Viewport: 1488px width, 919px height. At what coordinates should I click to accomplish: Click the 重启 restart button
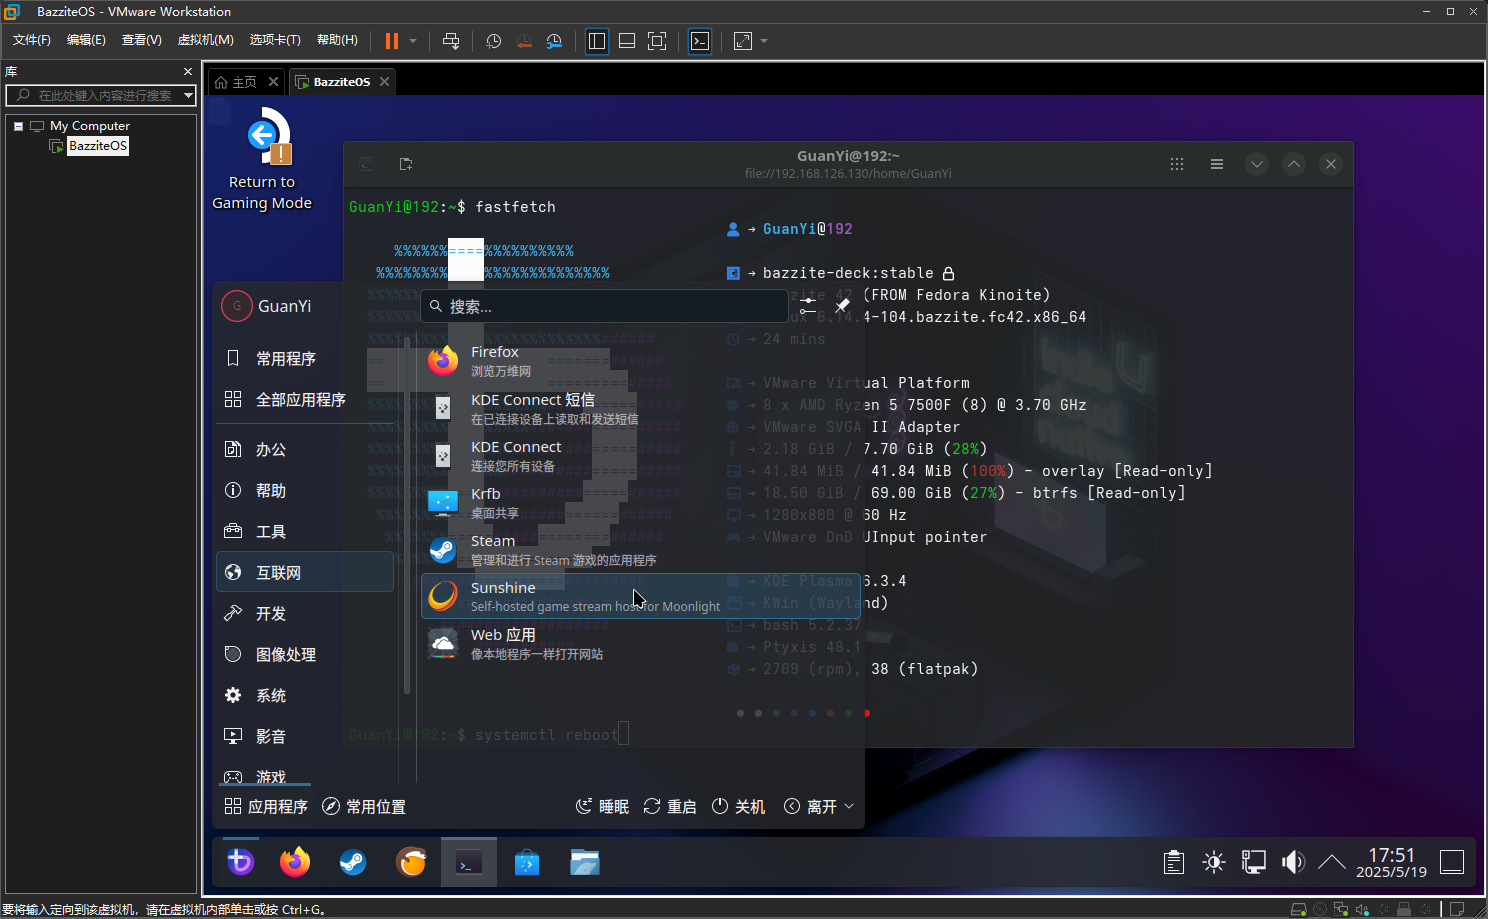pyautogui.click(x=670, y=806)
